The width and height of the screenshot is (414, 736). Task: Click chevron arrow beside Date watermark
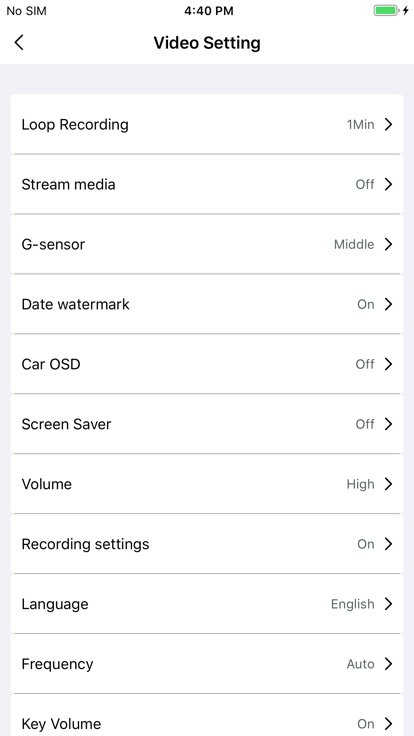[x=388, y=304]
